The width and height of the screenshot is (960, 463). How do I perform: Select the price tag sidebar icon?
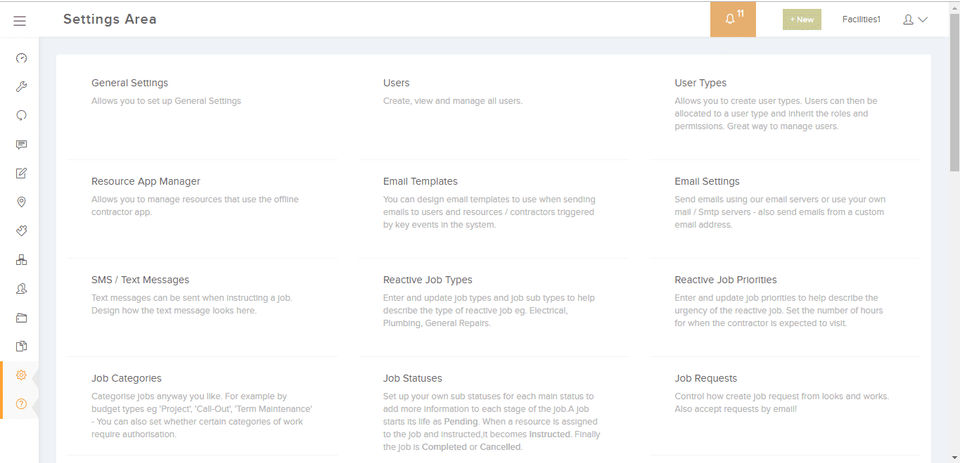[21, 231]
